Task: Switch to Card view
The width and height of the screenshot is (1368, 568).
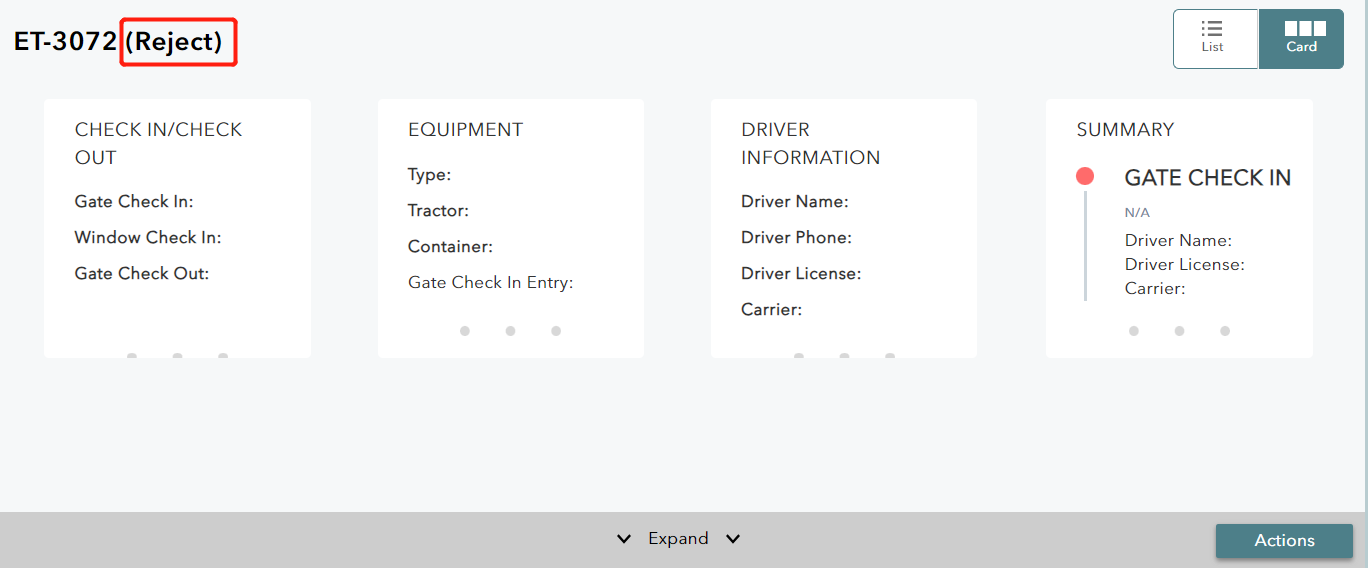Action: pyautogui.click(x=1301, y=39)
